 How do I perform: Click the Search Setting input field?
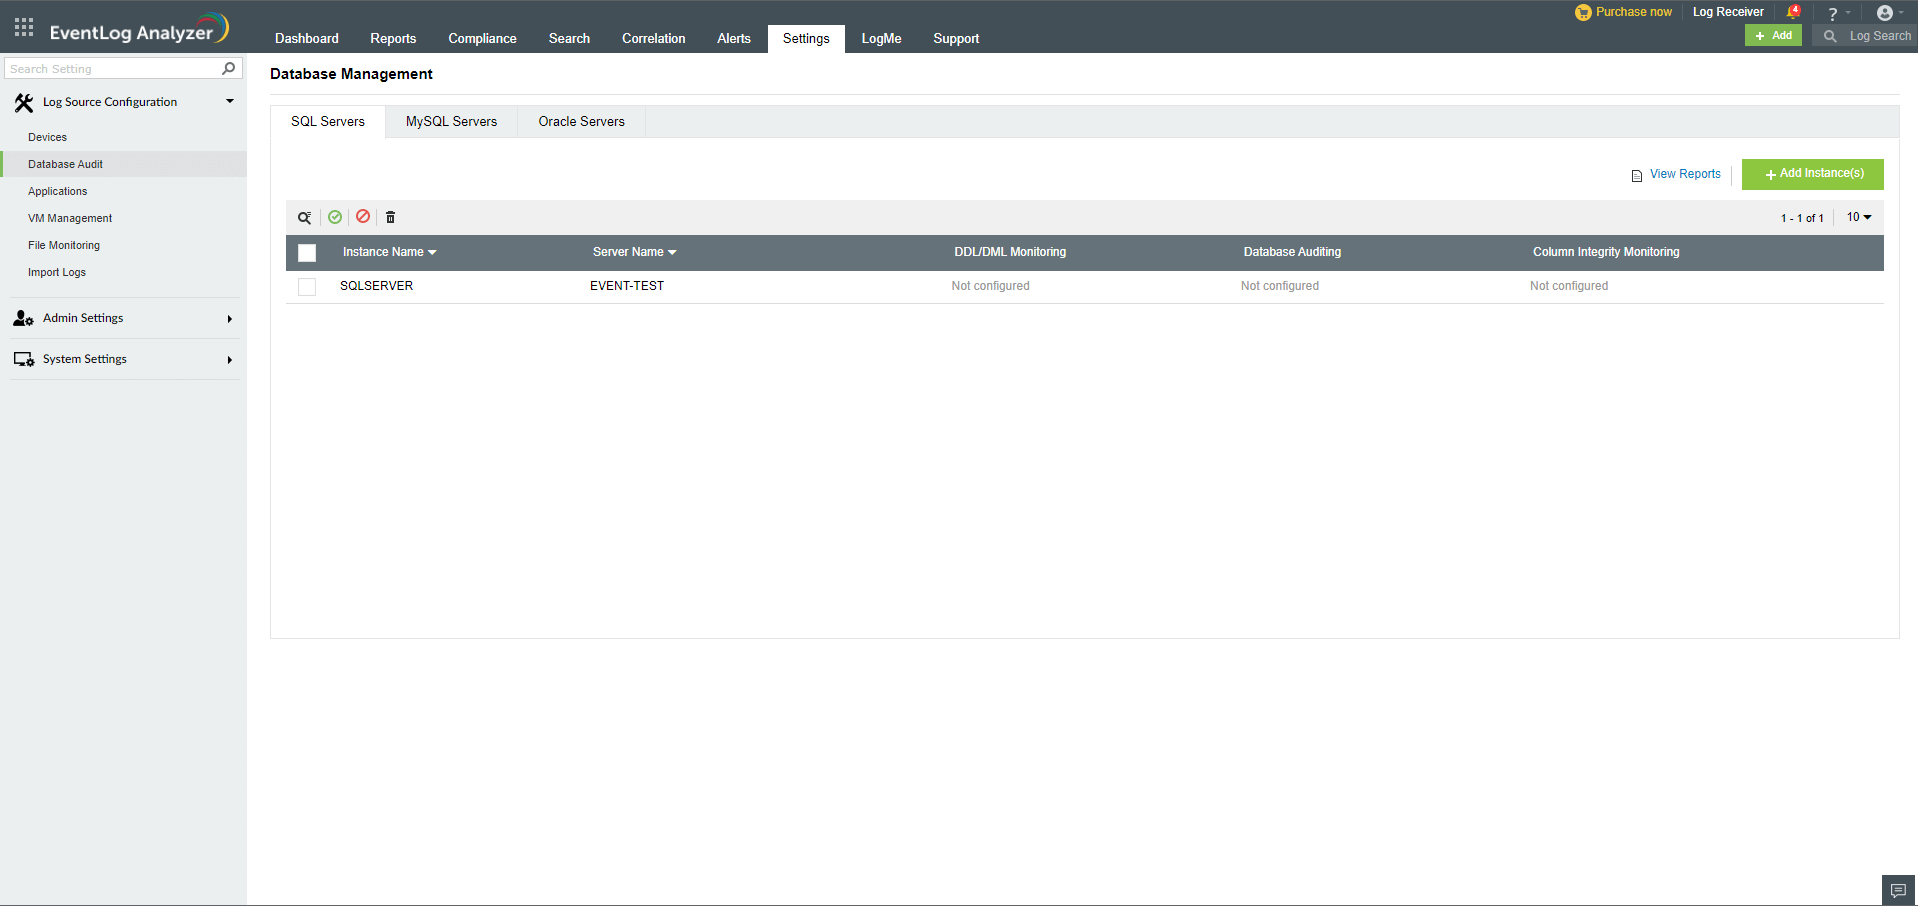[110, 68]
